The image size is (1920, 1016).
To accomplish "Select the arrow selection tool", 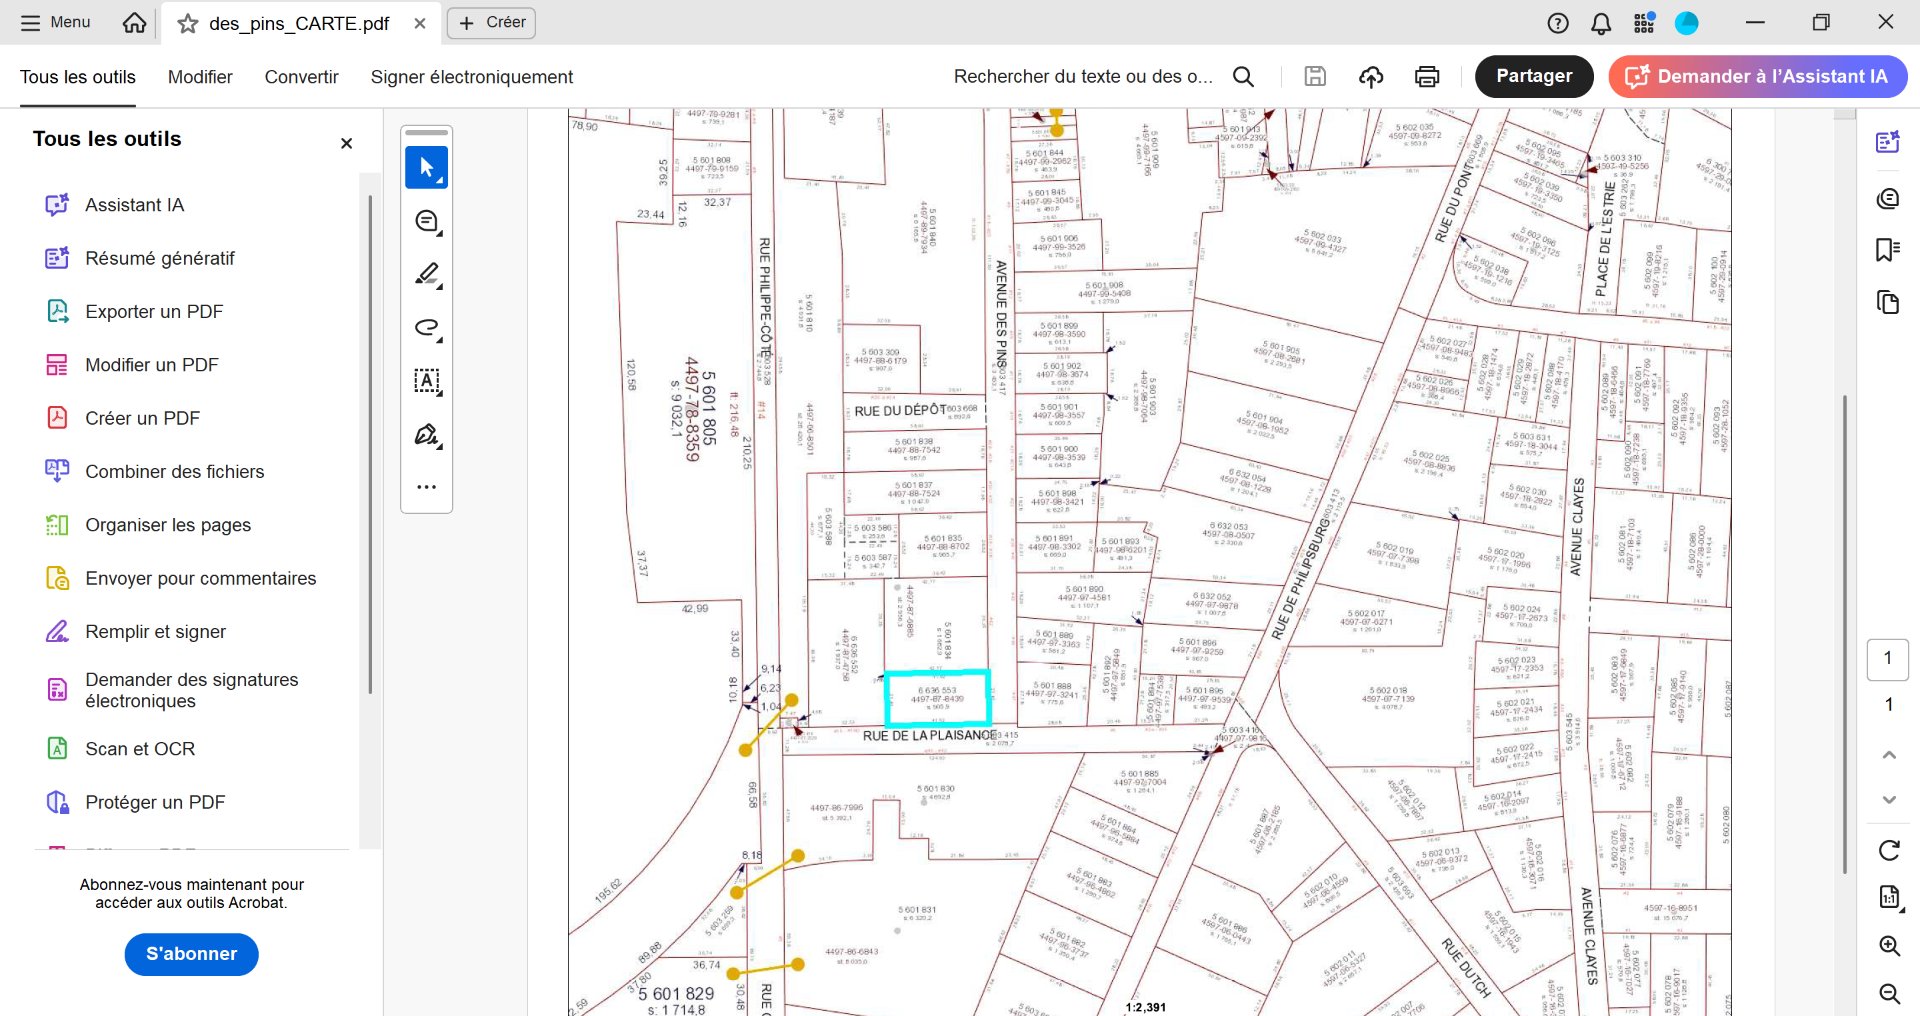I will point(426,168).
